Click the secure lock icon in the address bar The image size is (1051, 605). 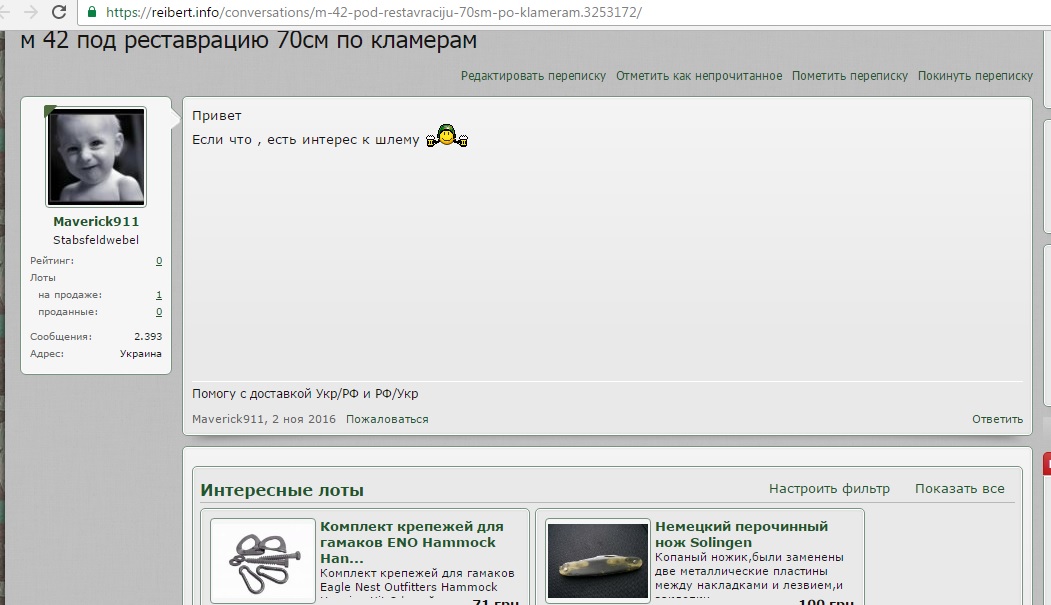(92, 13)
